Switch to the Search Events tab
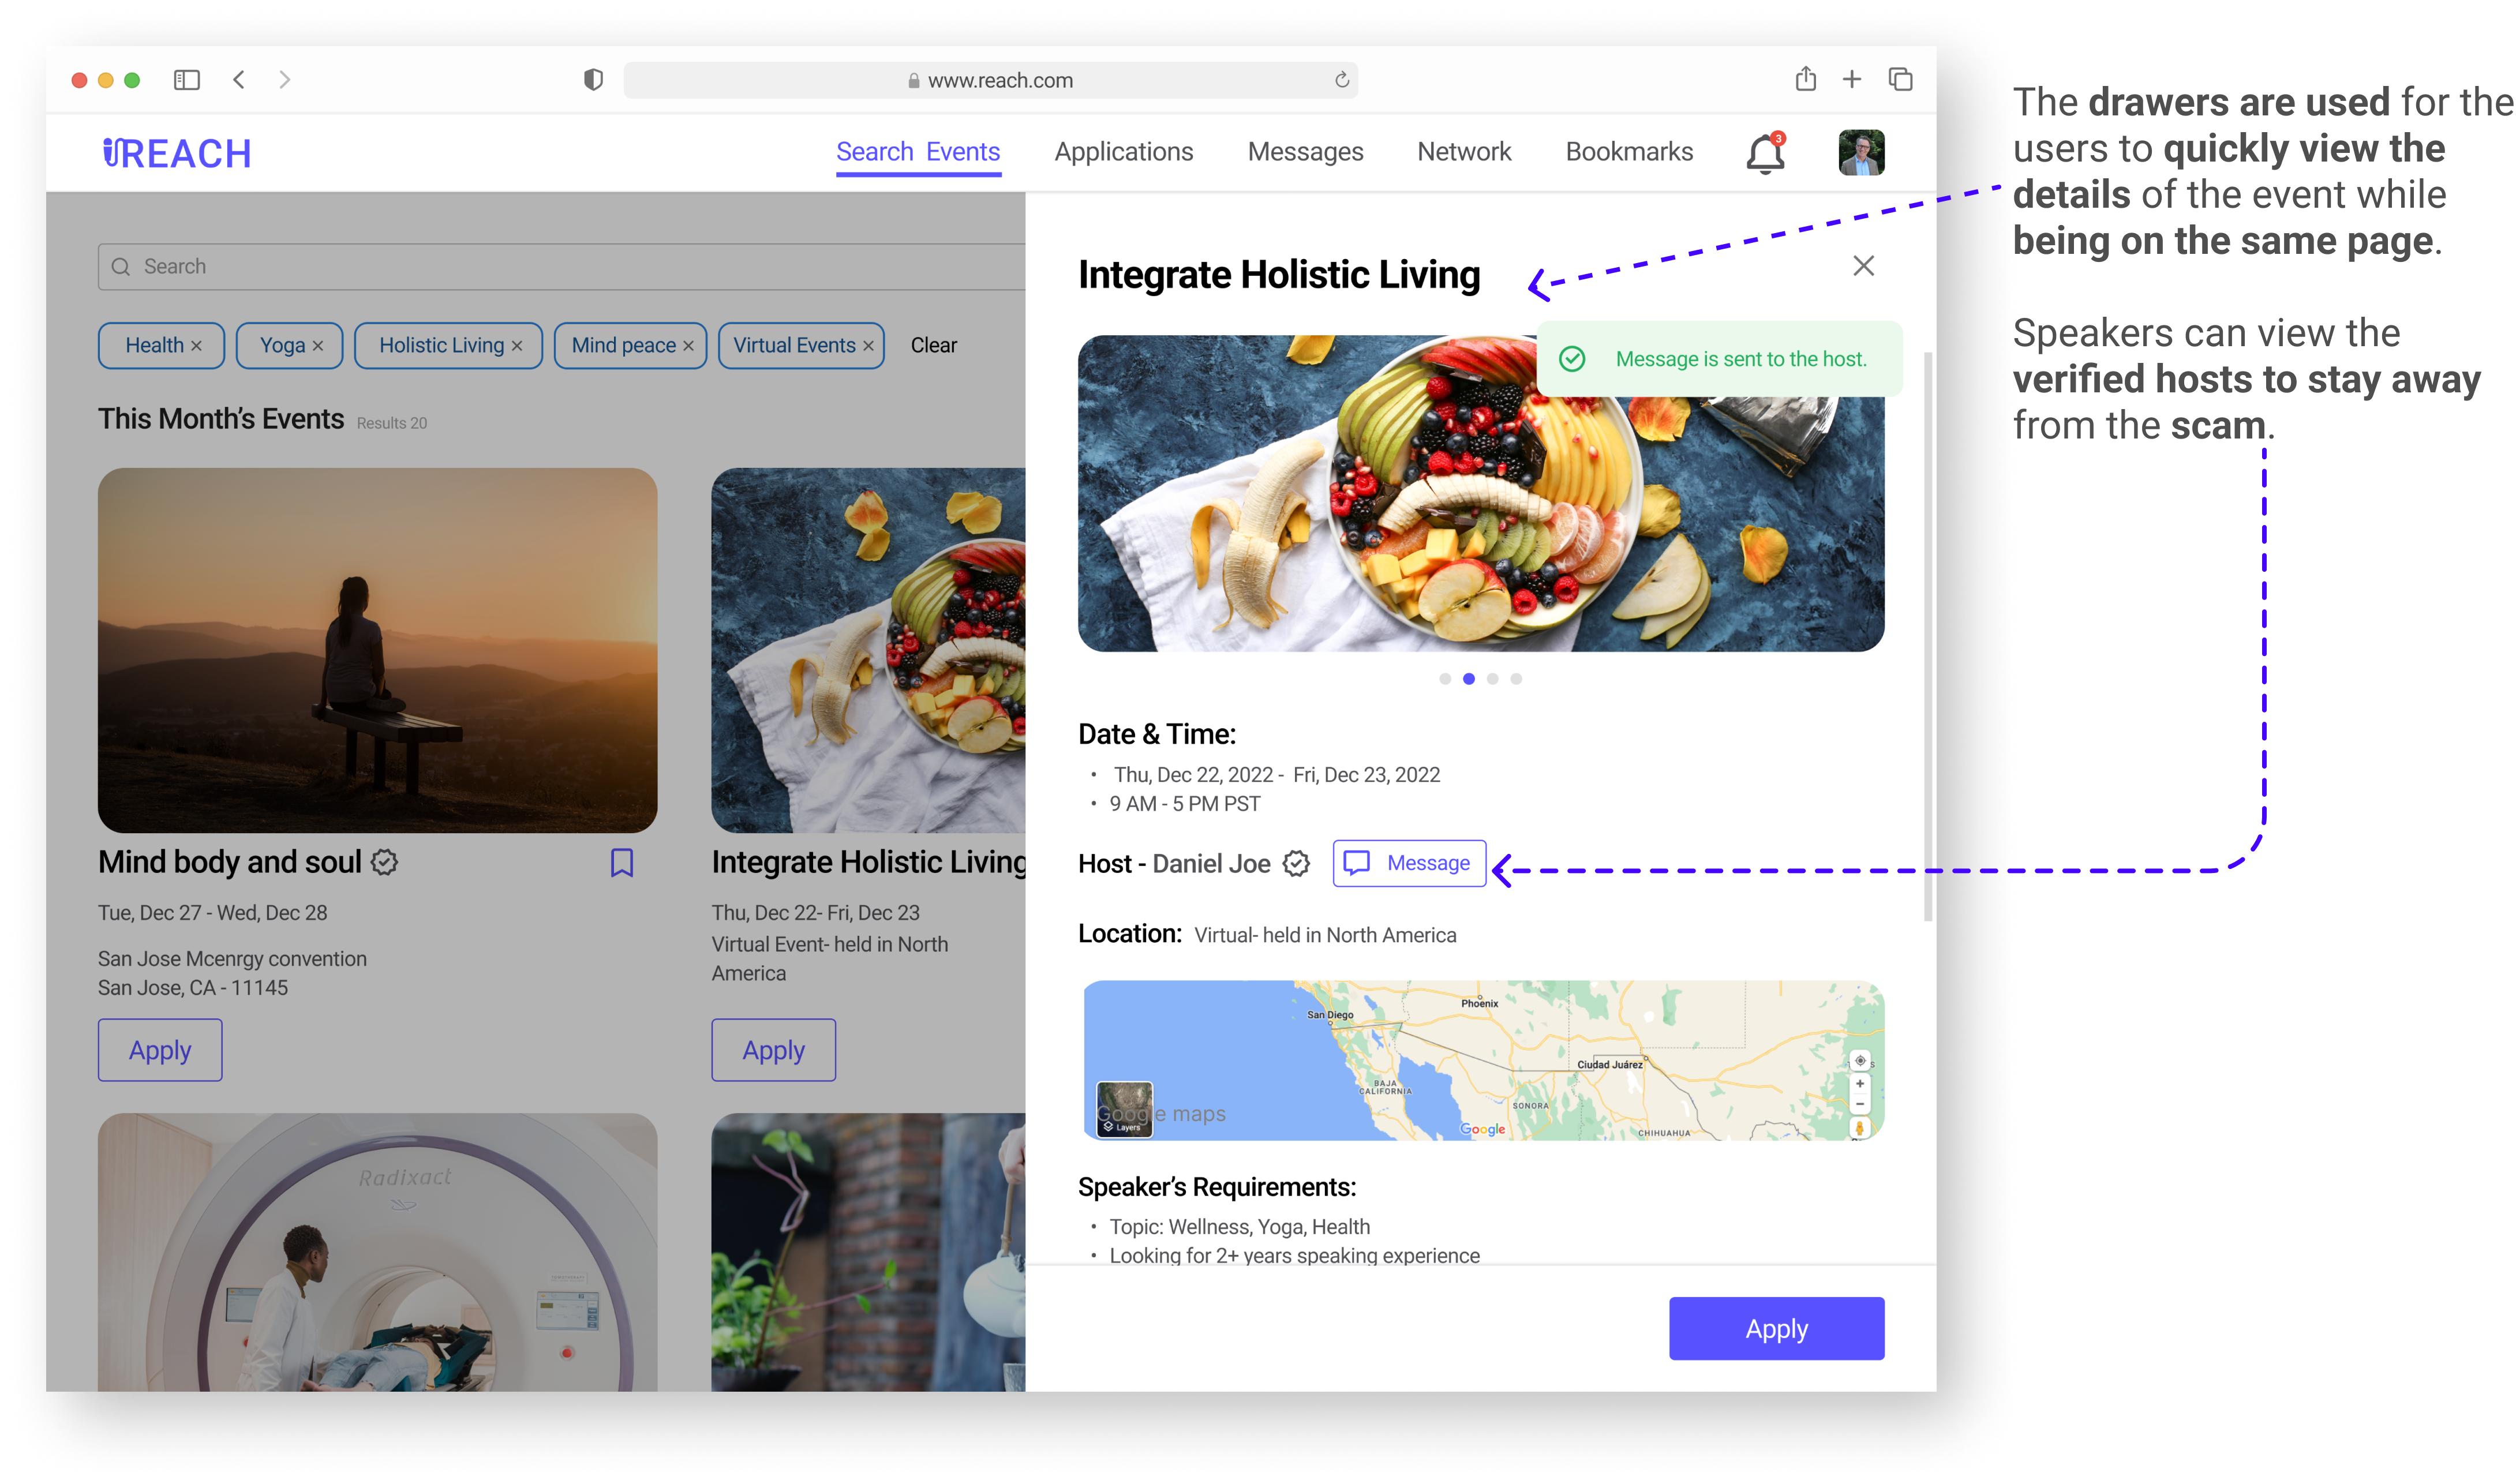Screen dimensions: 2516x1484 (918, 152)
